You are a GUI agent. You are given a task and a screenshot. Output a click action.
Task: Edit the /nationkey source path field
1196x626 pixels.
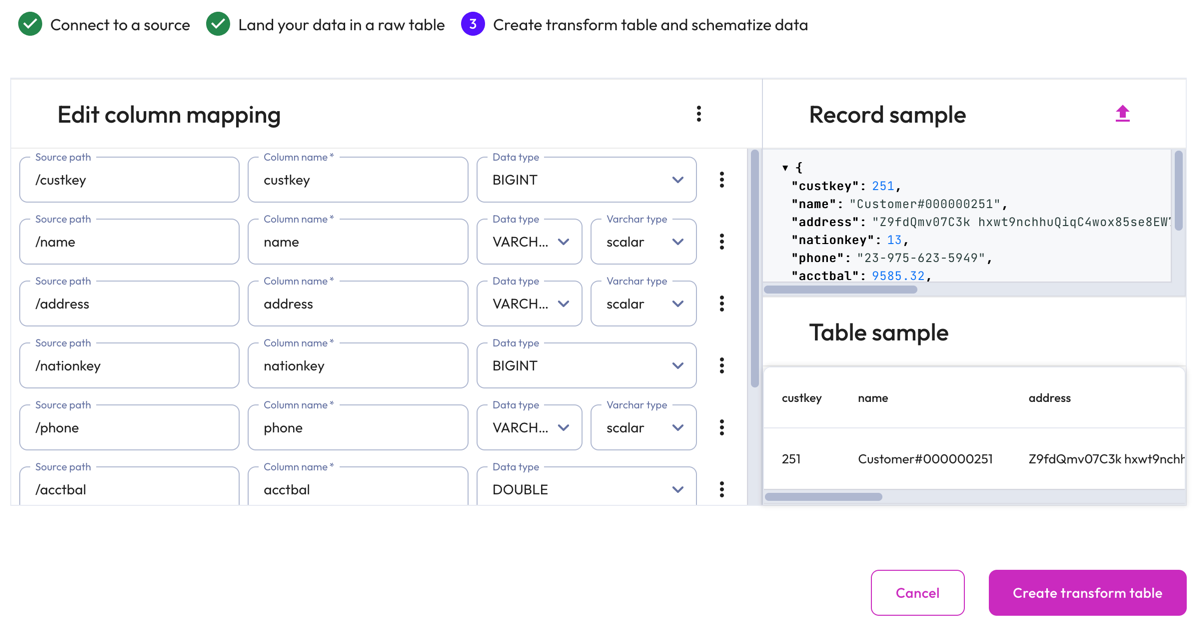[130, 366]
